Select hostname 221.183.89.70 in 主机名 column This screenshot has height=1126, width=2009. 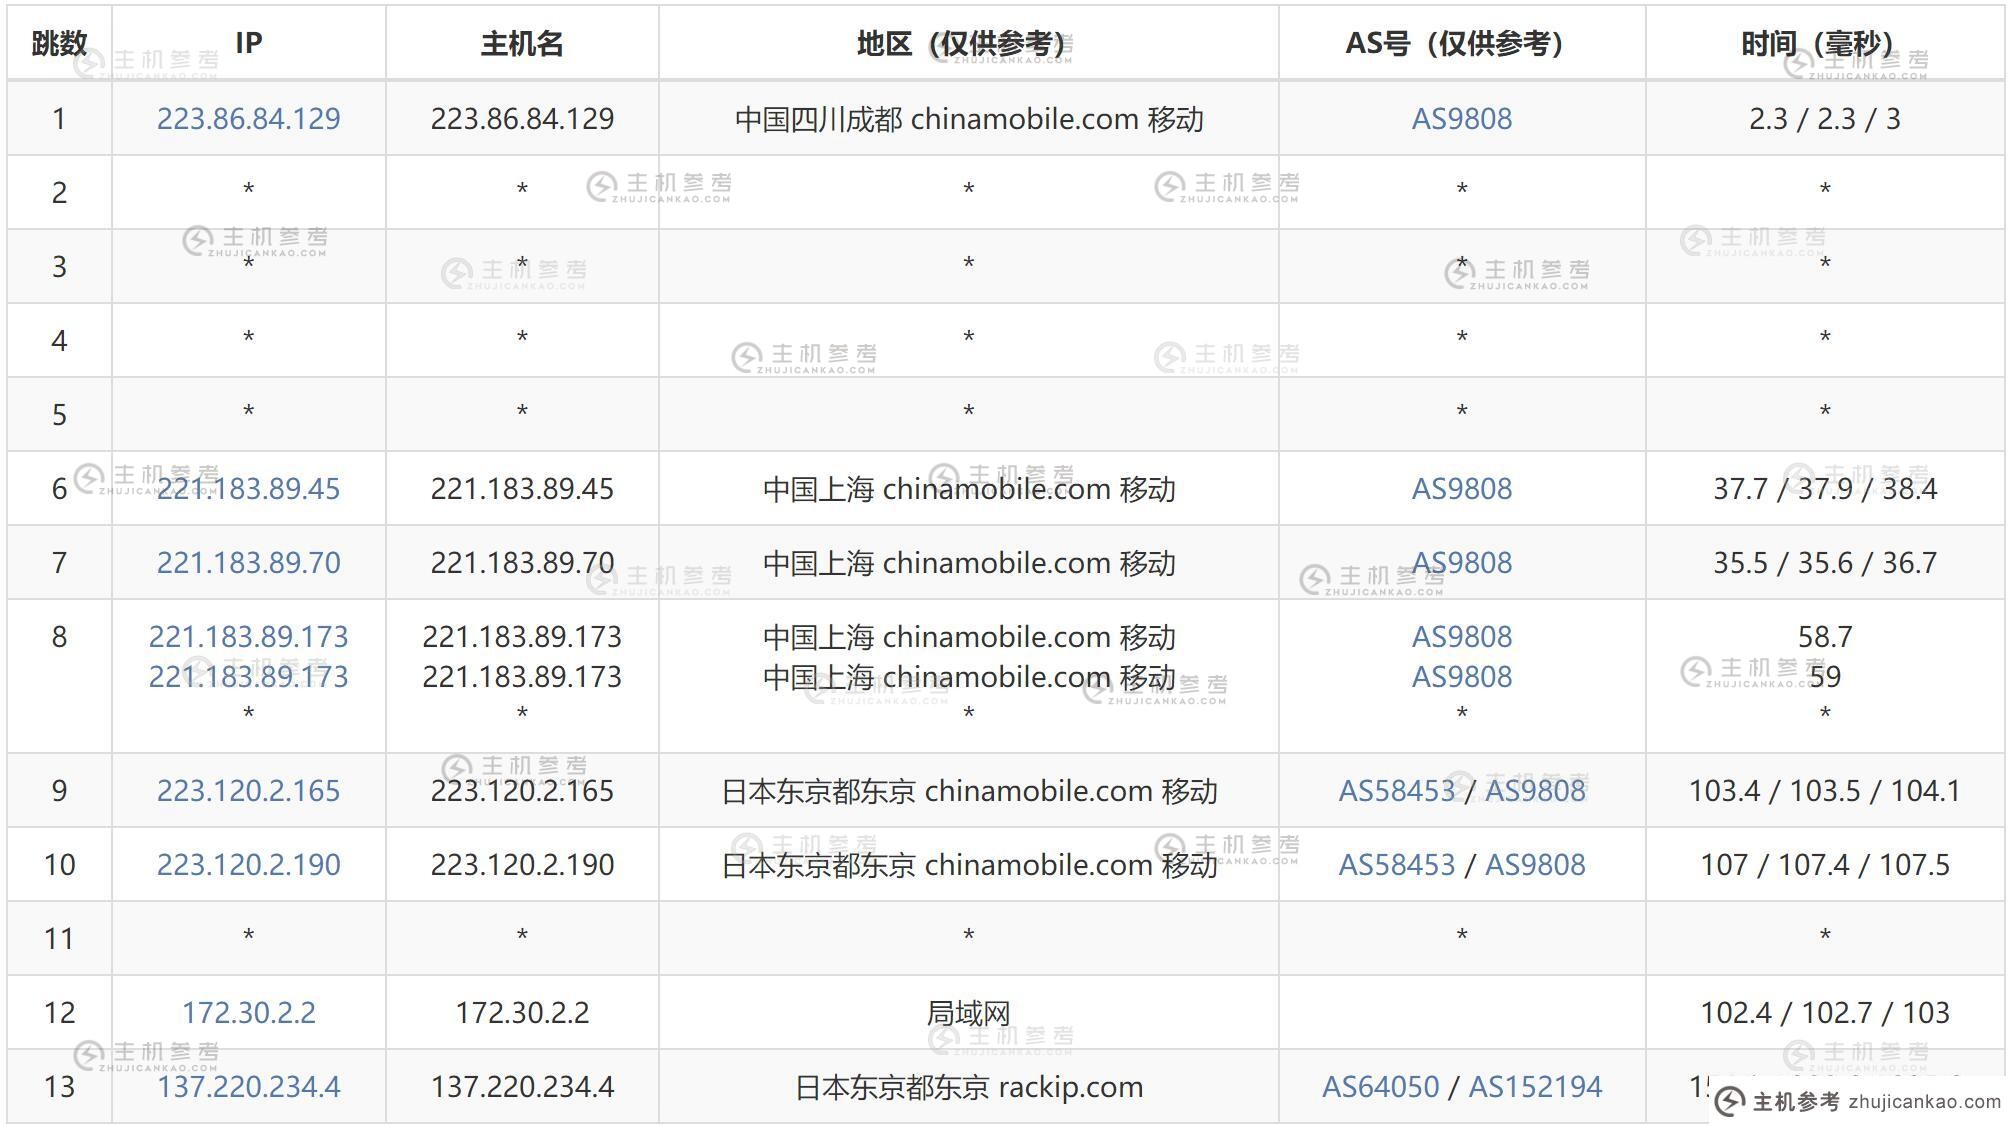pyautogui.click(x=522, y=563)
